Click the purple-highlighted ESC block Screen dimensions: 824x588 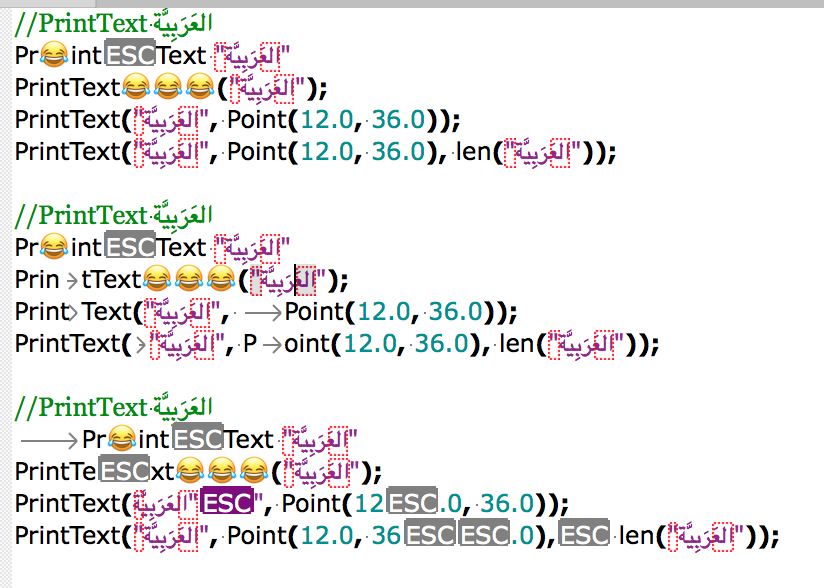[x=227, y=503]
